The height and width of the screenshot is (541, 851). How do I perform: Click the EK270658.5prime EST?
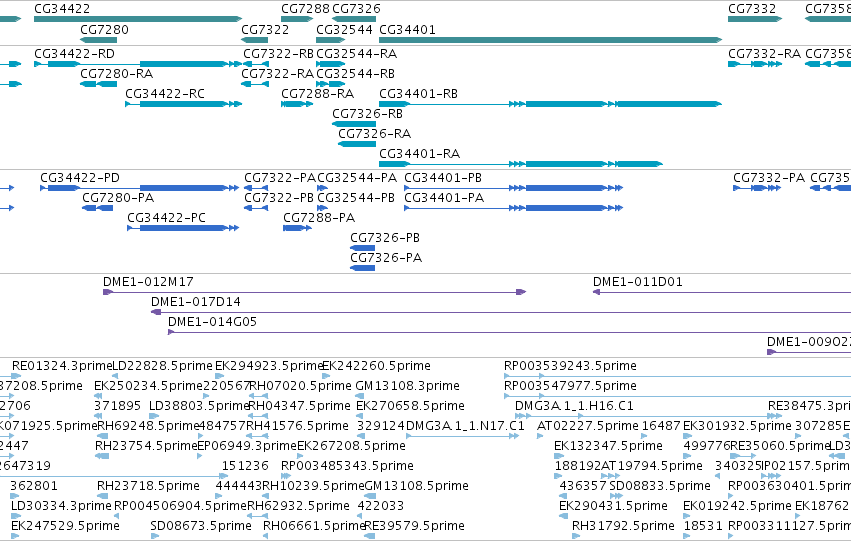[x=360, y=416]
